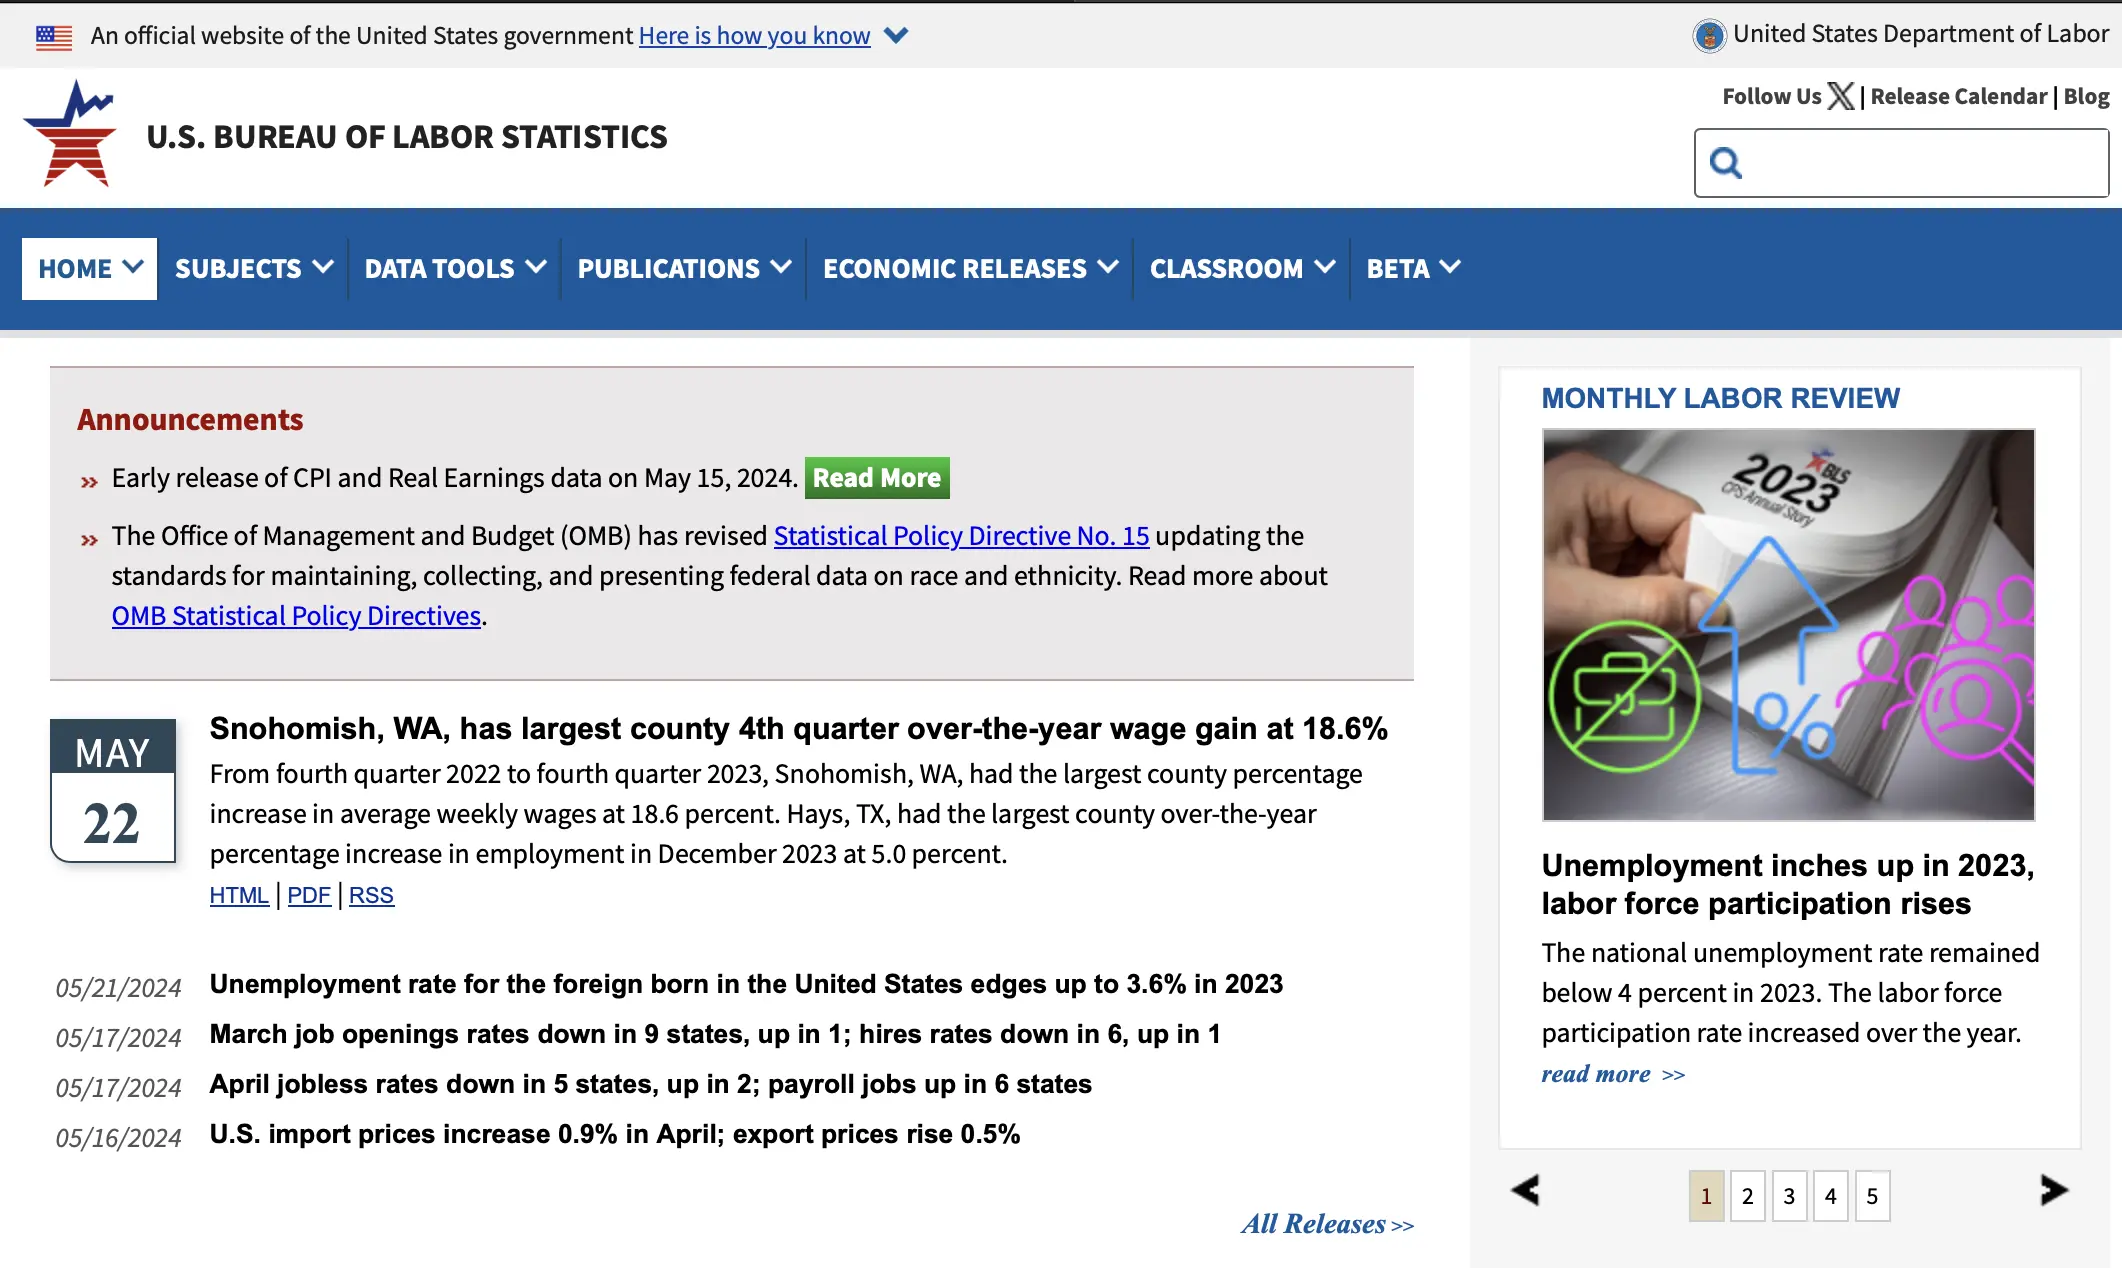
Task: Open 'Unemployment inches up in 2023' article title
Action: 1788,884
